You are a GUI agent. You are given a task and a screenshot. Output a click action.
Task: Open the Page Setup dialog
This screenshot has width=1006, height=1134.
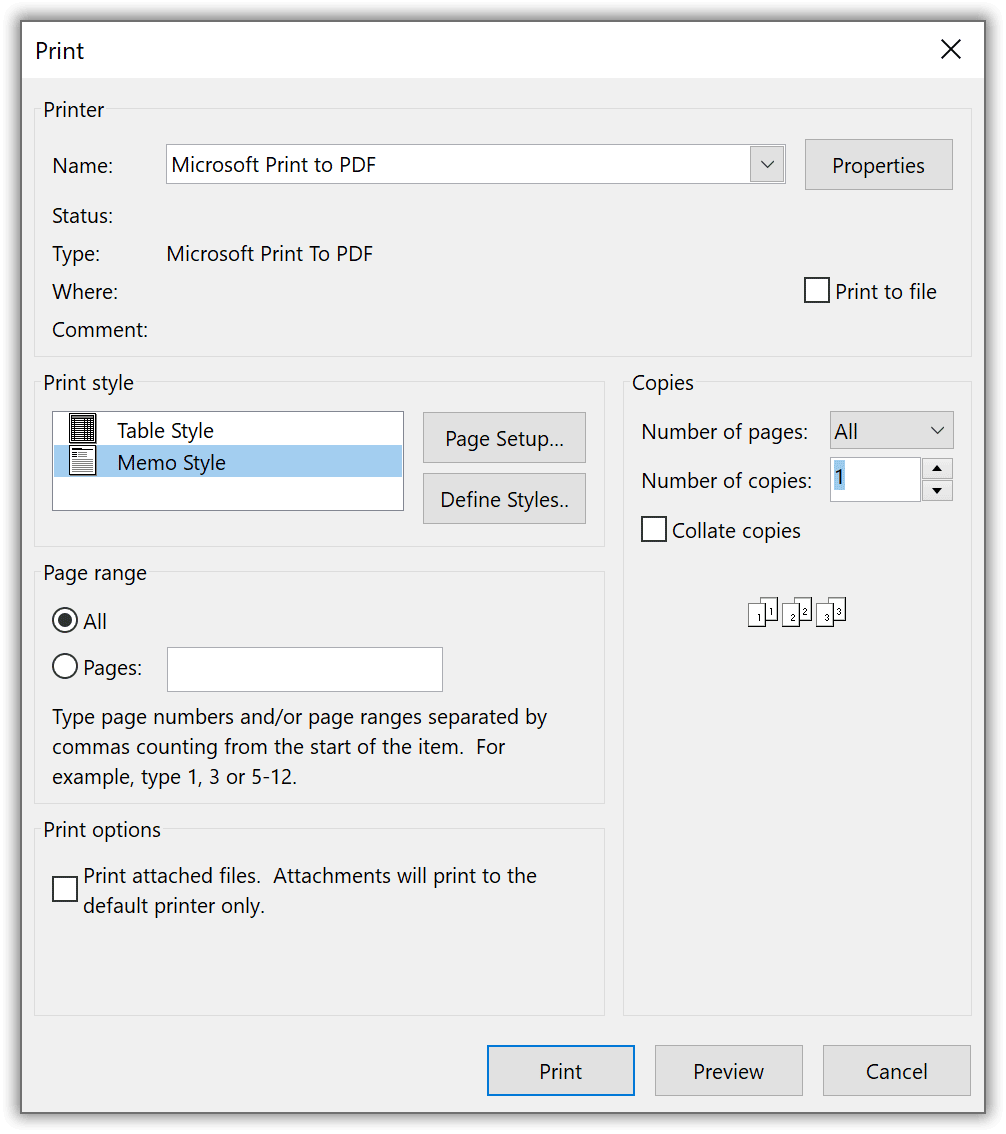504,437
